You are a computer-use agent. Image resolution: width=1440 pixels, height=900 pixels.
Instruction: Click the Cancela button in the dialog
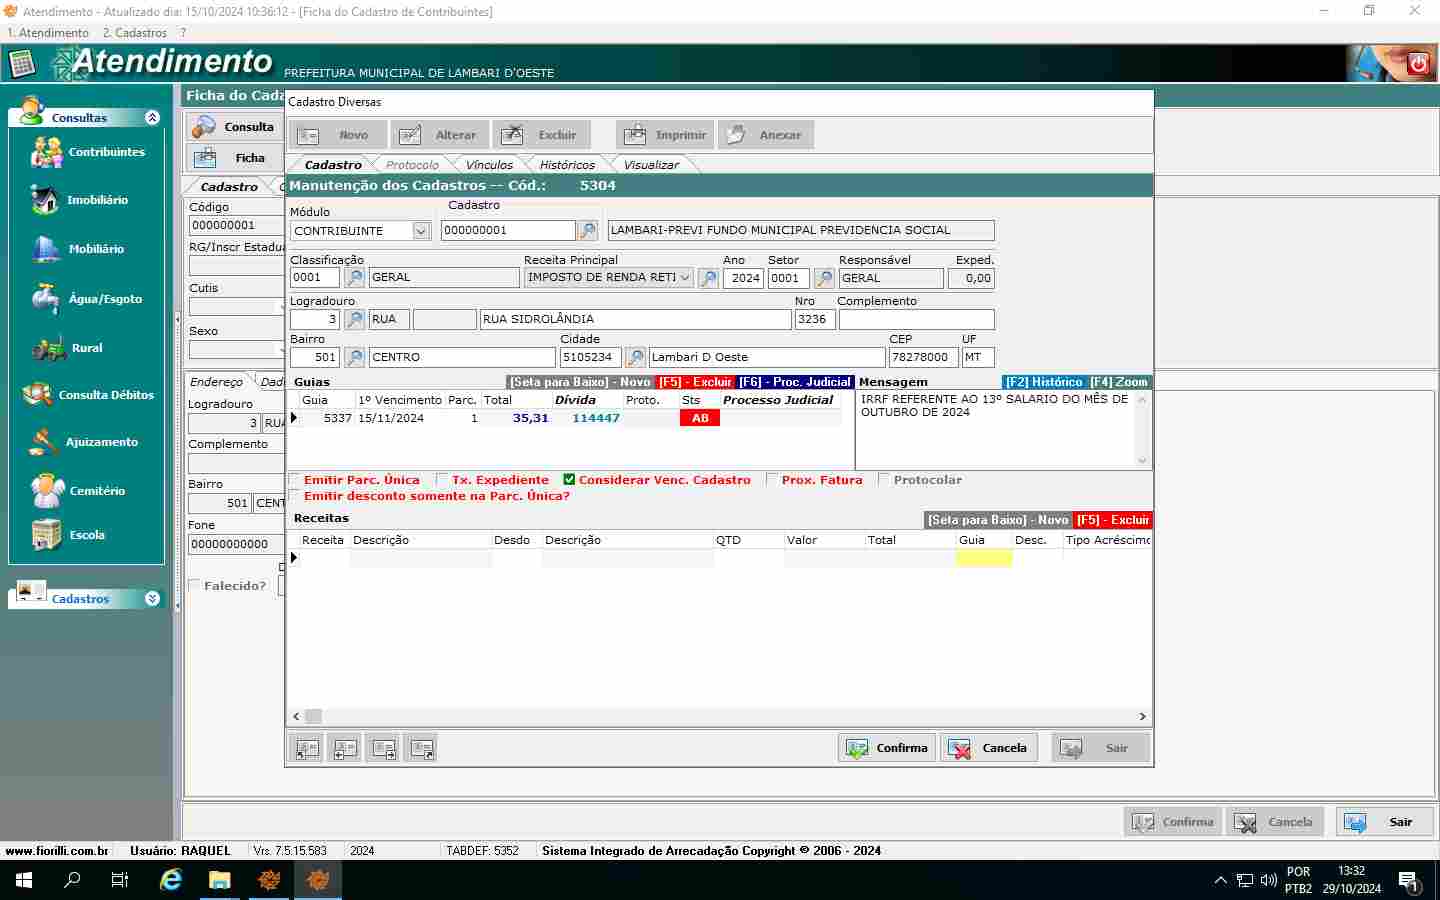(x=989, y=748)
